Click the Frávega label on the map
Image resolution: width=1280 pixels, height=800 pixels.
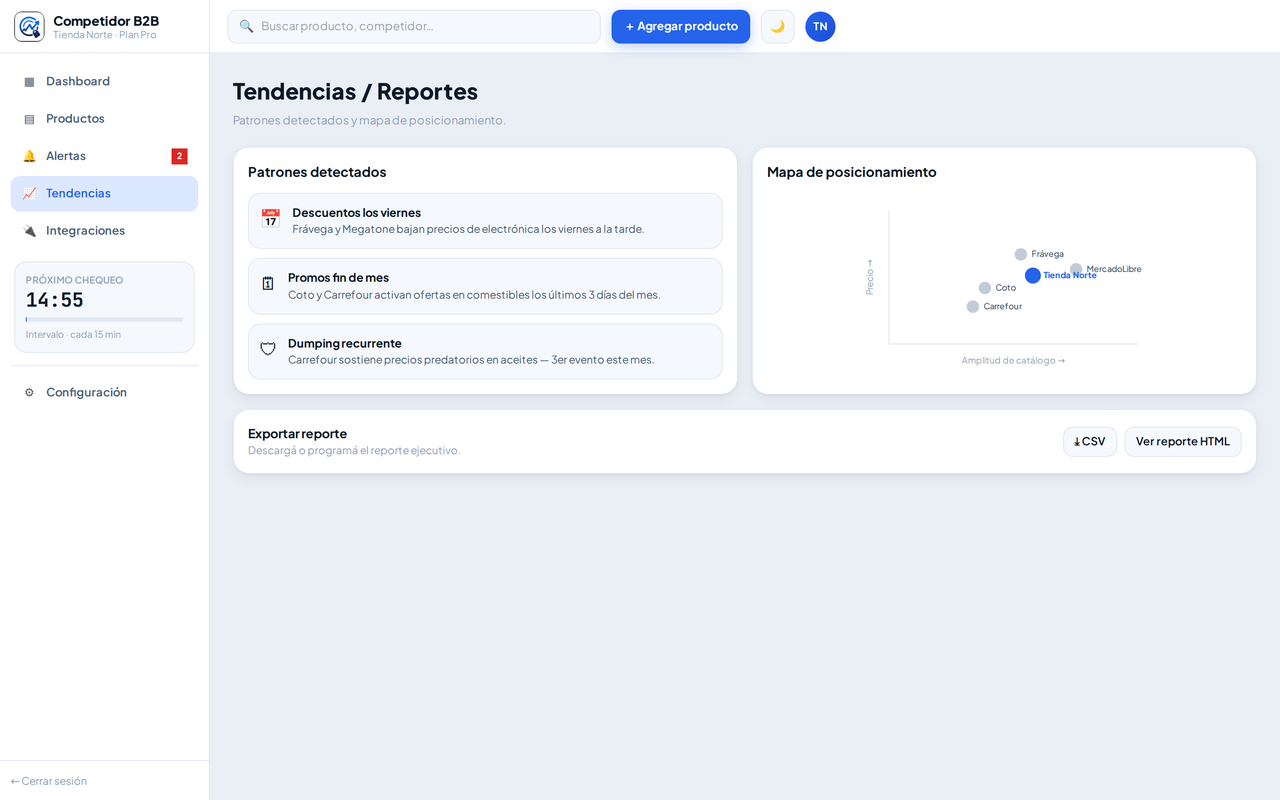(x=1048, y=254)
